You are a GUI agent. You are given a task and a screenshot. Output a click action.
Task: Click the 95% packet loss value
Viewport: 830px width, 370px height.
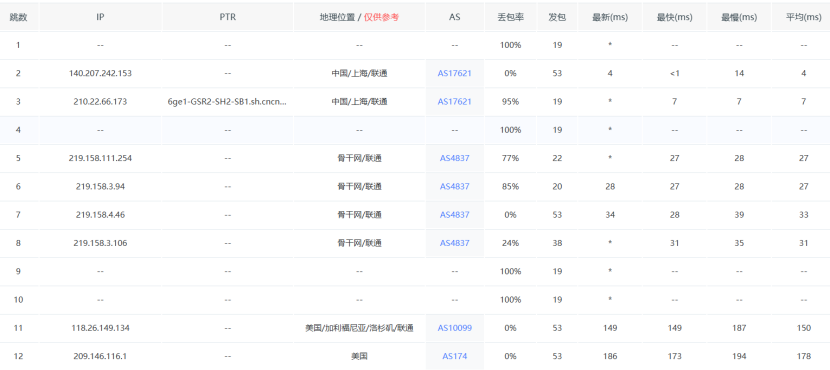pyautogui.click(x=510, y=102)
